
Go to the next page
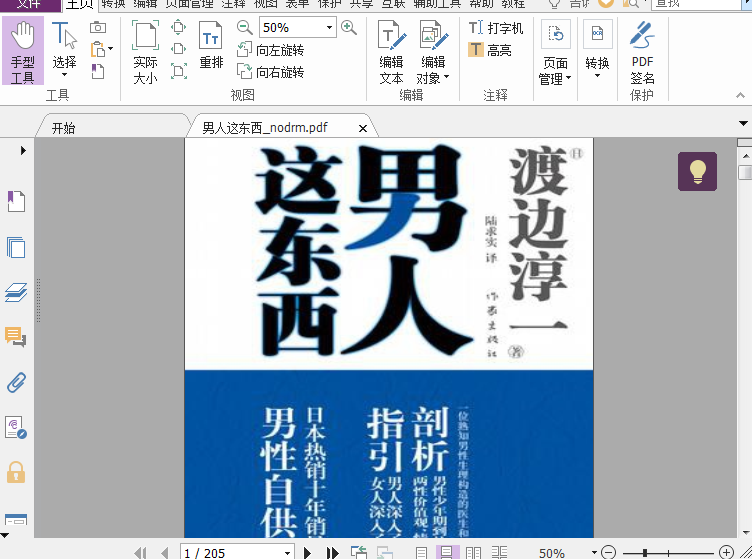click(307, 553)
